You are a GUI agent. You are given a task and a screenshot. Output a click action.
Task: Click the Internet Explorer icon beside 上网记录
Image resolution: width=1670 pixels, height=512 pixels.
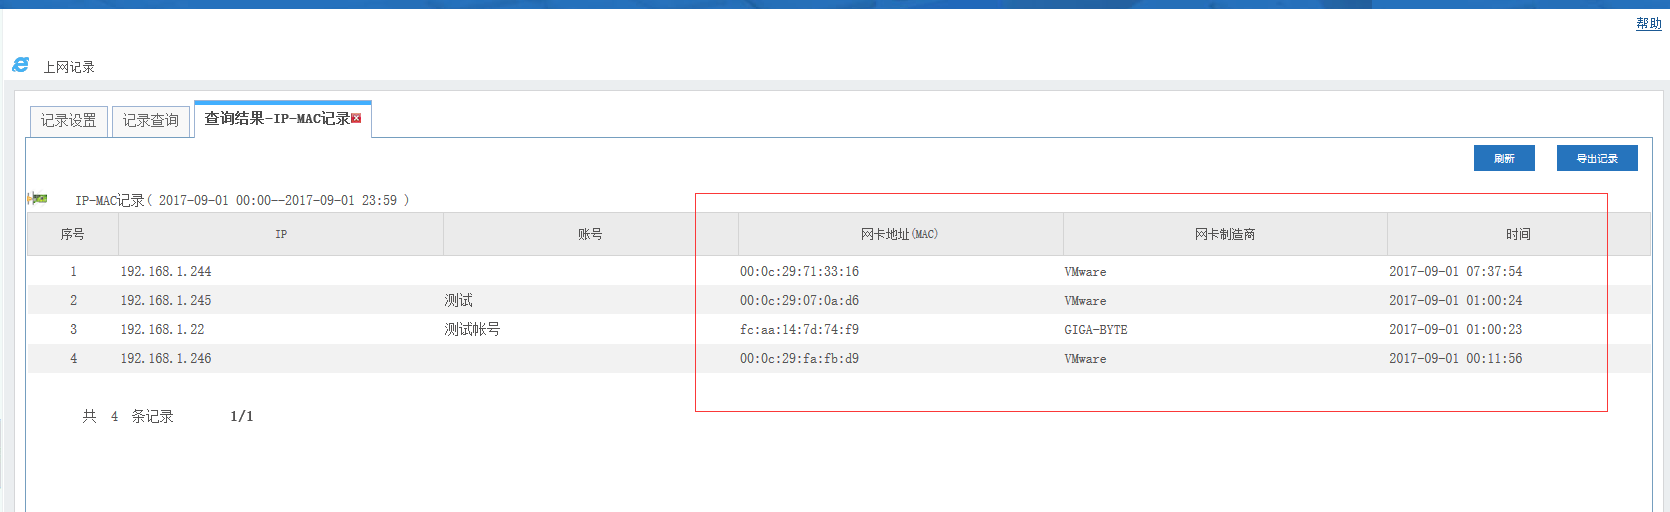(20, 65)
